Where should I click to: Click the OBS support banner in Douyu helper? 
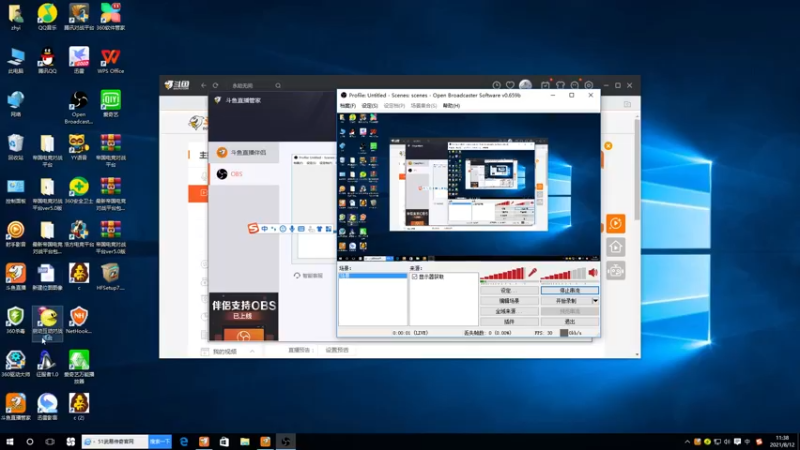(244, 316)
